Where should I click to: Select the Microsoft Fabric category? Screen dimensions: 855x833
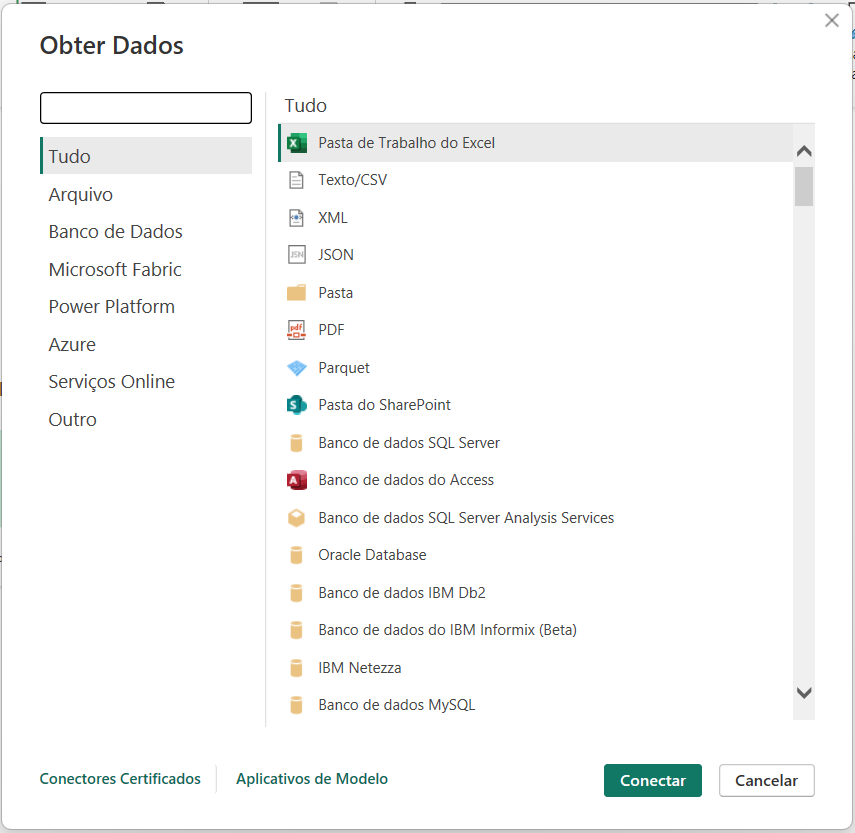[115, 270]
